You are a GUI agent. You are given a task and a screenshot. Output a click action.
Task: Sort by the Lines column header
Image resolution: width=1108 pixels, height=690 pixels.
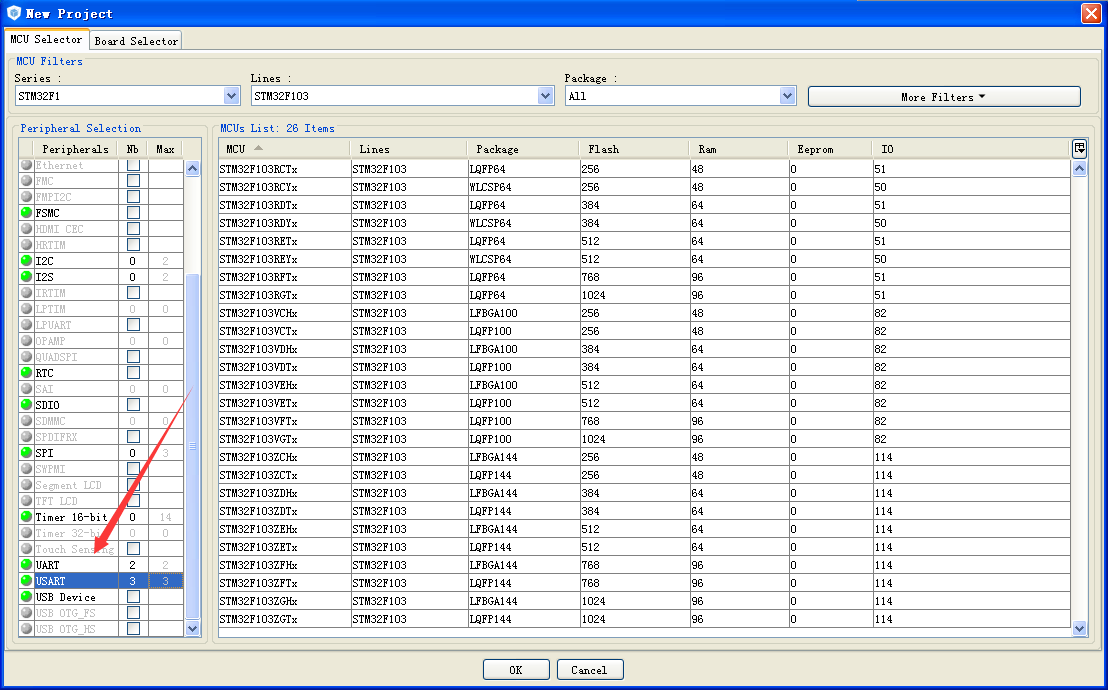[x=408, y=149]
